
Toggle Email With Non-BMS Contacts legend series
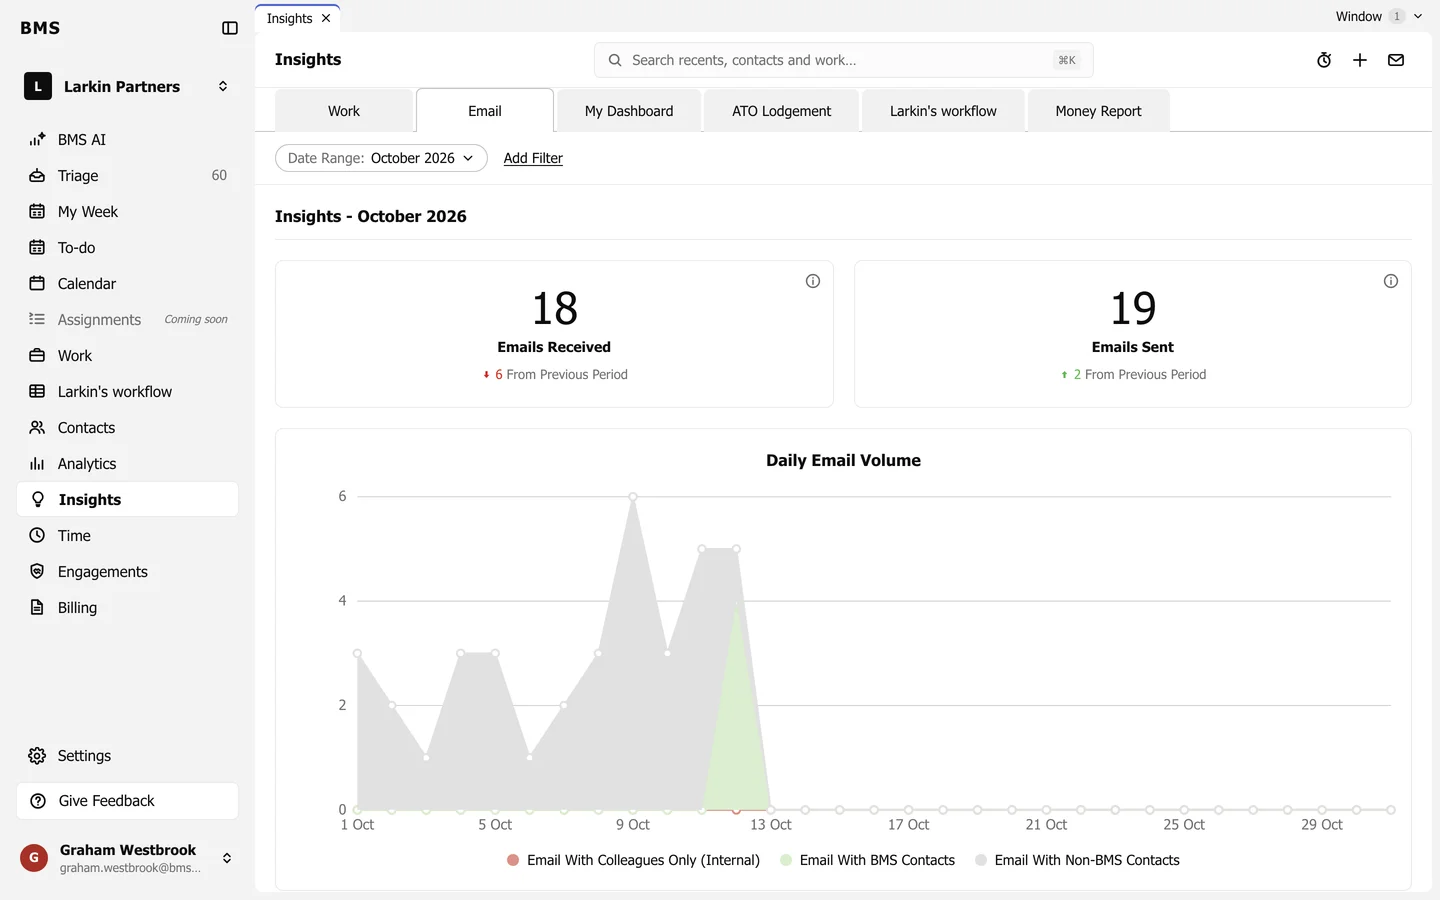coord(1077,860)
